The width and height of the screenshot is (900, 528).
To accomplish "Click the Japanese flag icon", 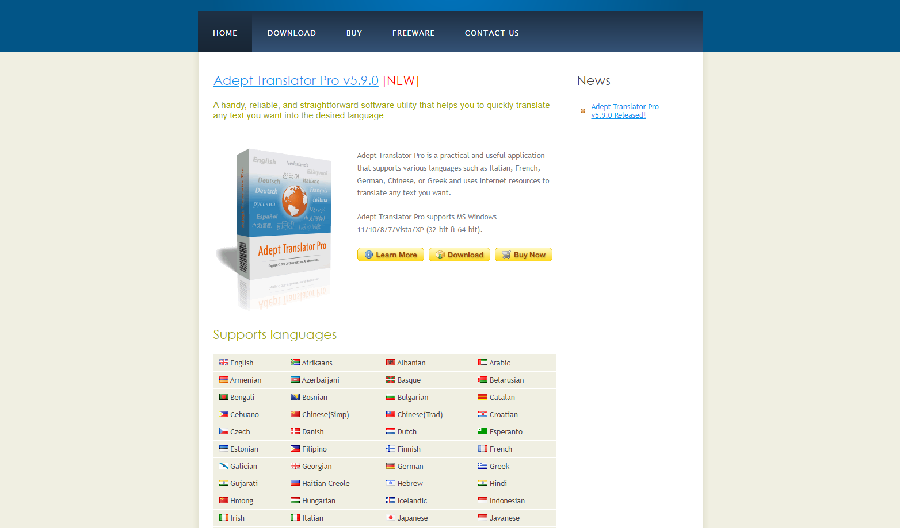I will [x=390, y=518].
